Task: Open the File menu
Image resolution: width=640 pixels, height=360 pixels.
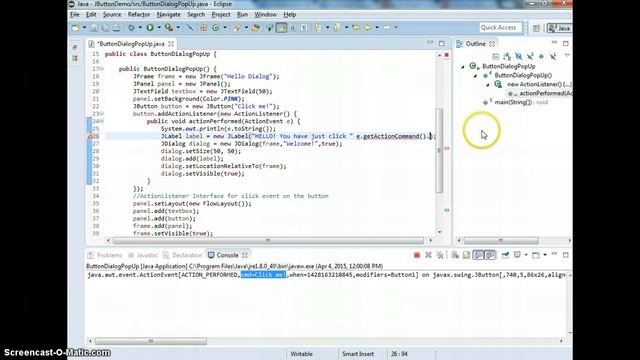Action: (75, 14)
